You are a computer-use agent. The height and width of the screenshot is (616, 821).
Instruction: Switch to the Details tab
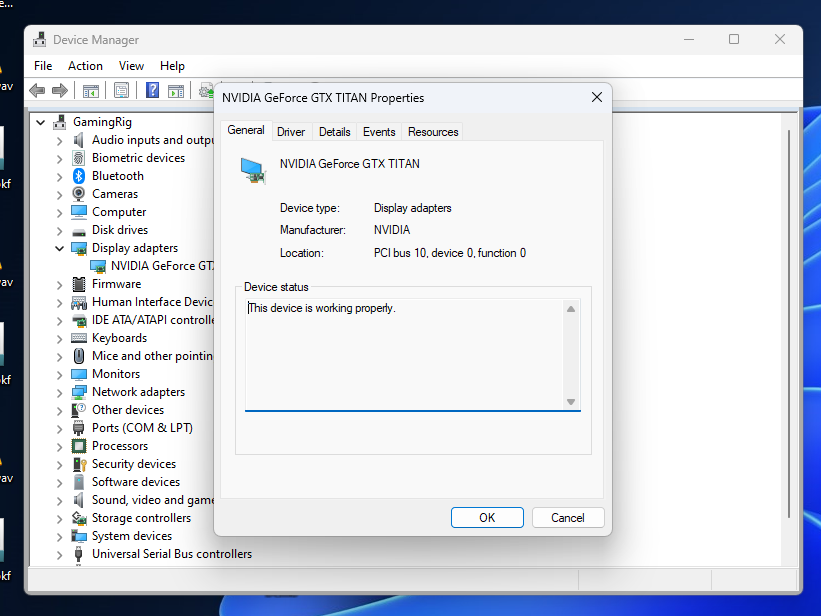pos(335,132)
